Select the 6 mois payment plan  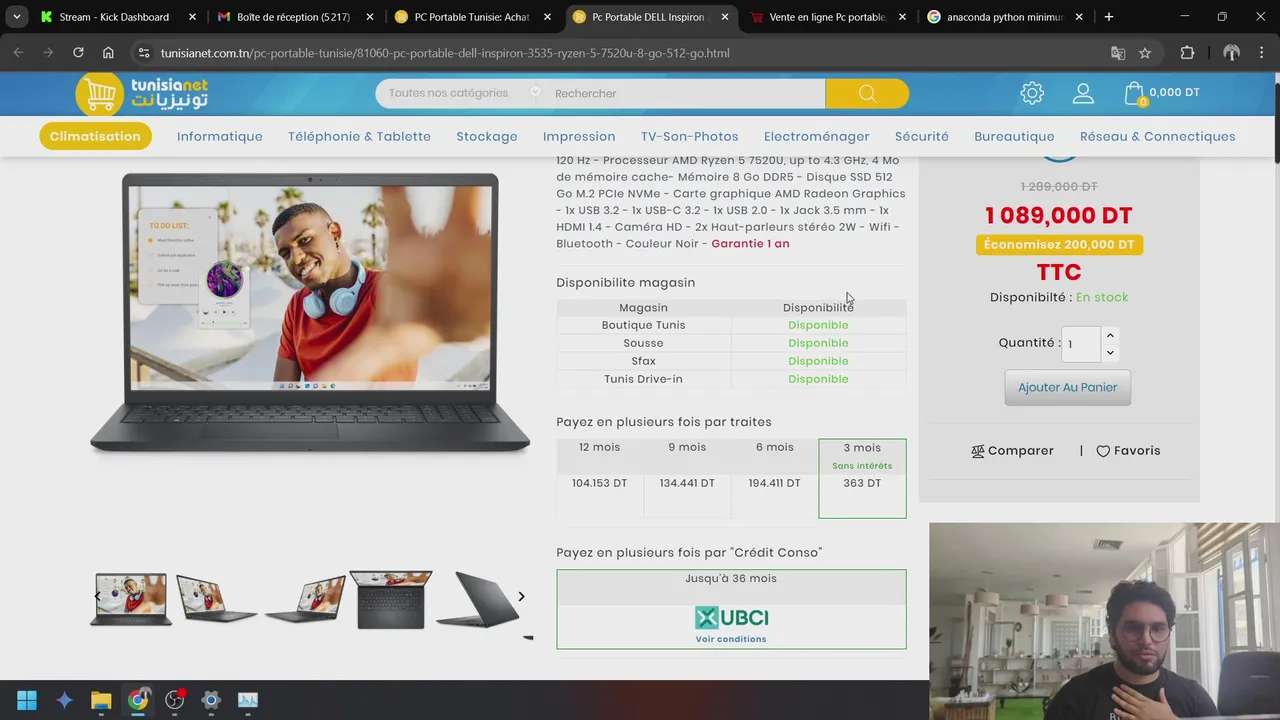pyautogui.click(x=775, y=479)
